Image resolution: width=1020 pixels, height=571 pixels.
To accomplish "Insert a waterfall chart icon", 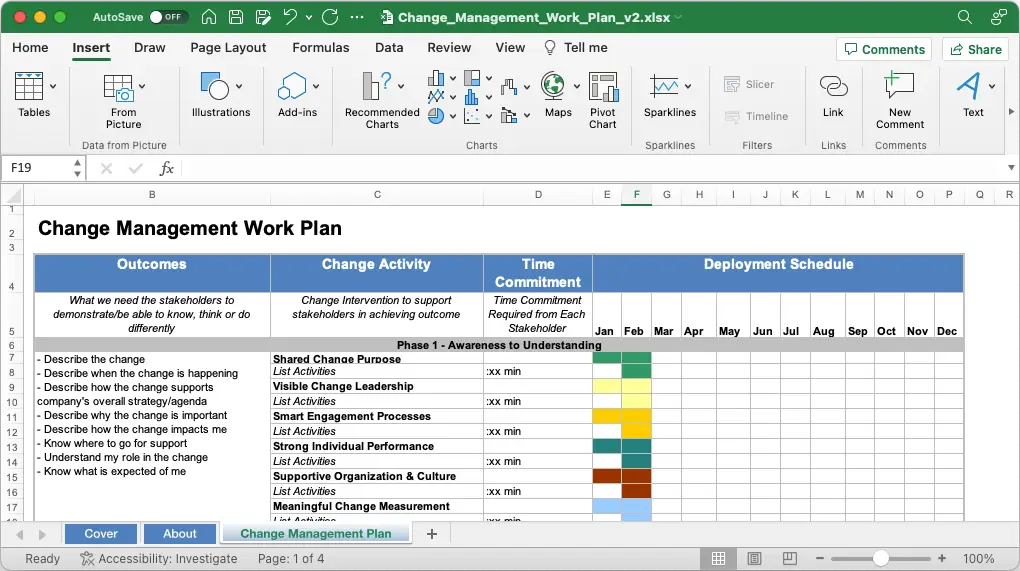I will pos(509,86).
